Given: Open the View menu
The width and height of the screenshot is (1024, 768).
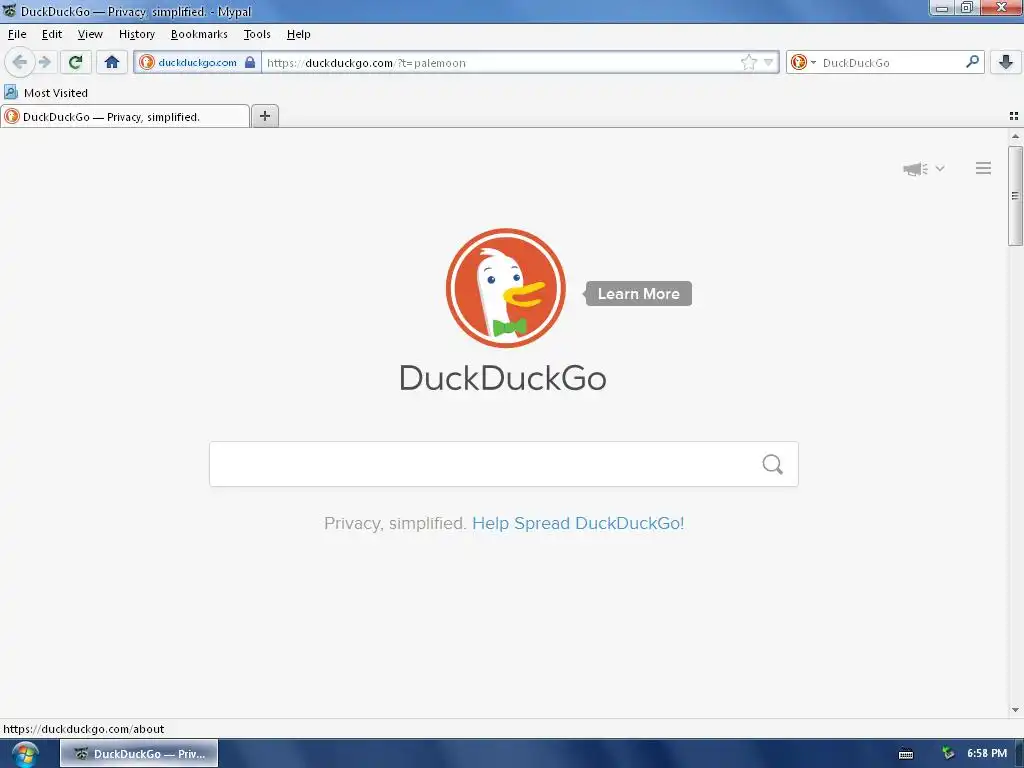Looking at the screenshot, I should [90, 34].
